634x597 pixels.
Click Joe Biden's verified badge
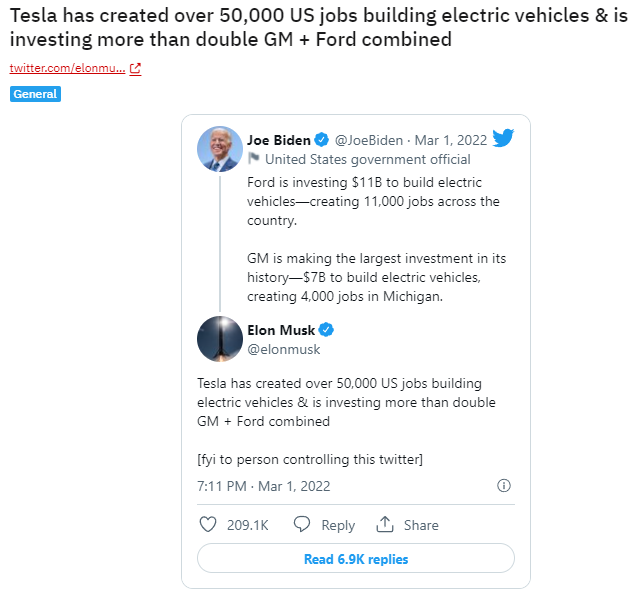pos(322,140)
